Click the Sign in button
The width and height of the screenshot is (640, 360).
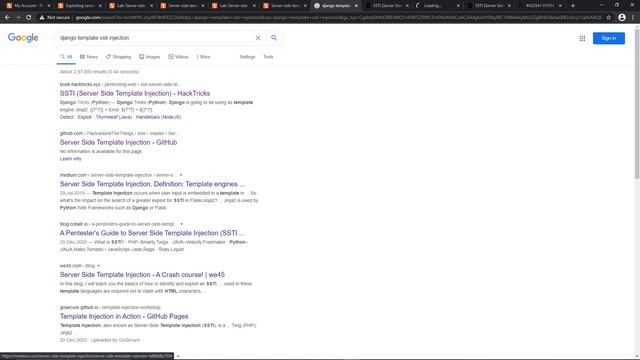[x=609, y=38]
